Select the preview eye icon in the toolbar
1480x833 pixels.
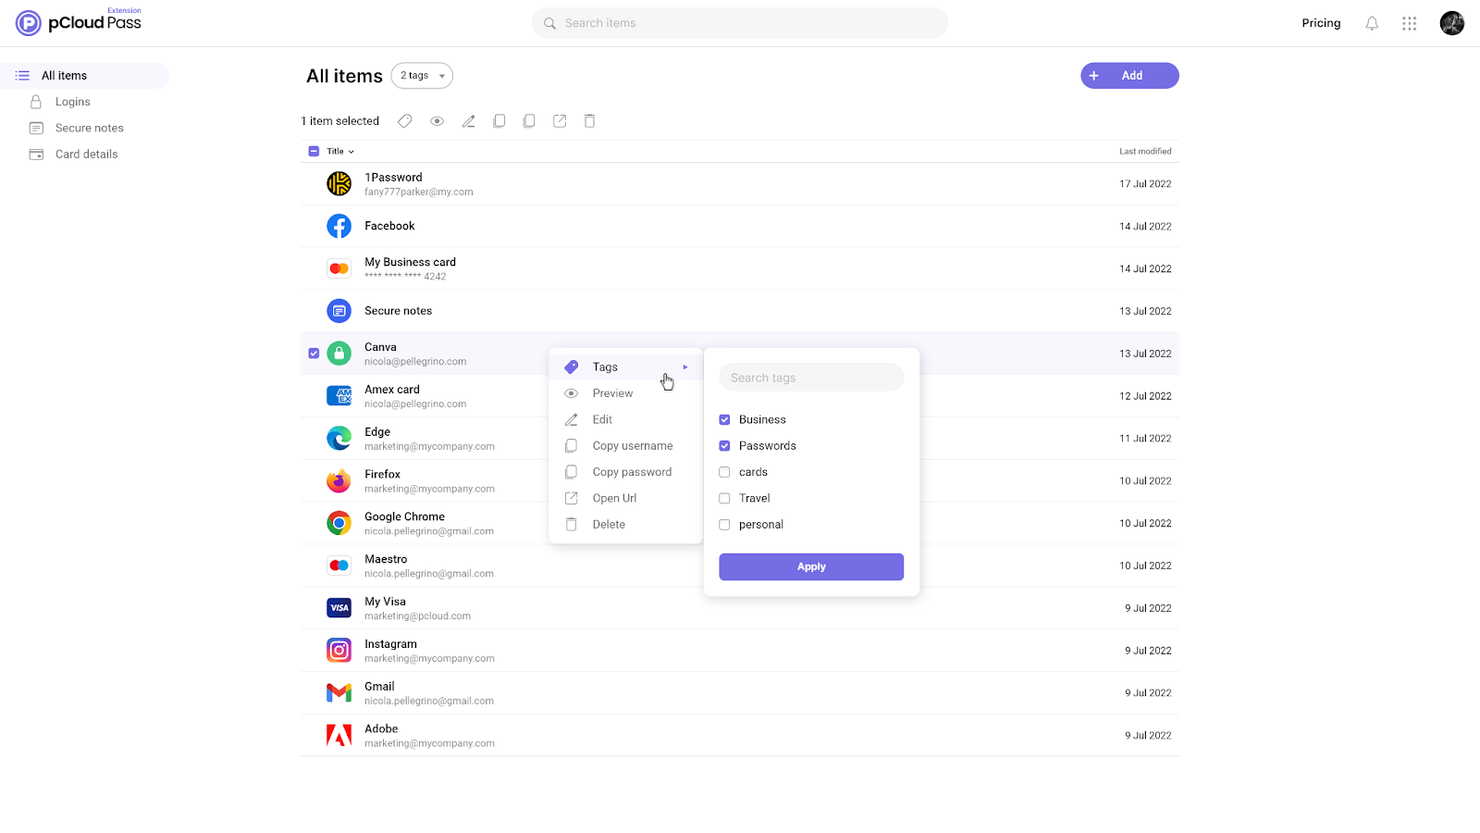436,120
